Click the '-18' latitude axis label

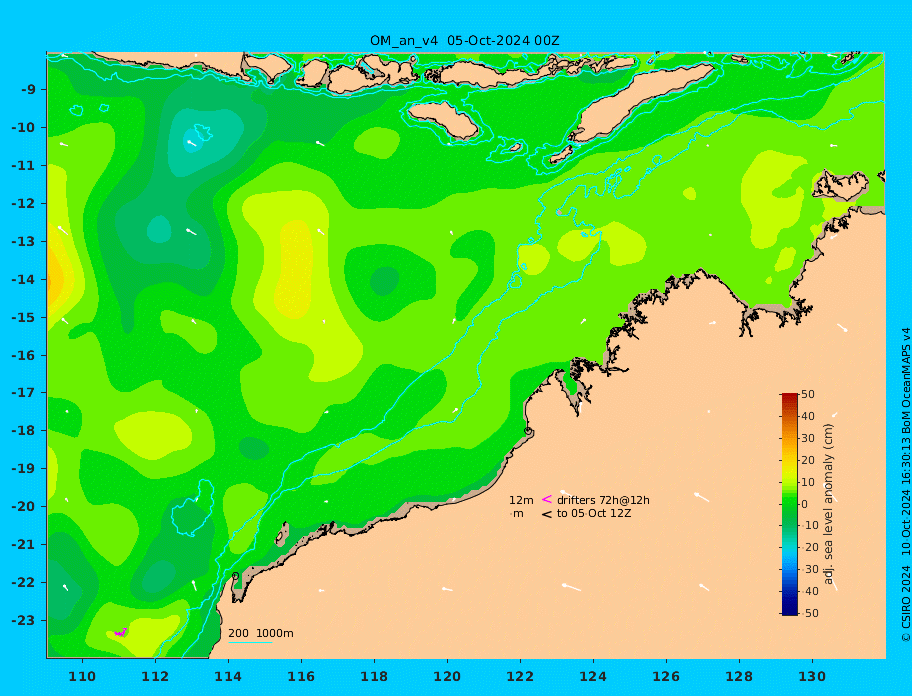click(x=24, y=431)
